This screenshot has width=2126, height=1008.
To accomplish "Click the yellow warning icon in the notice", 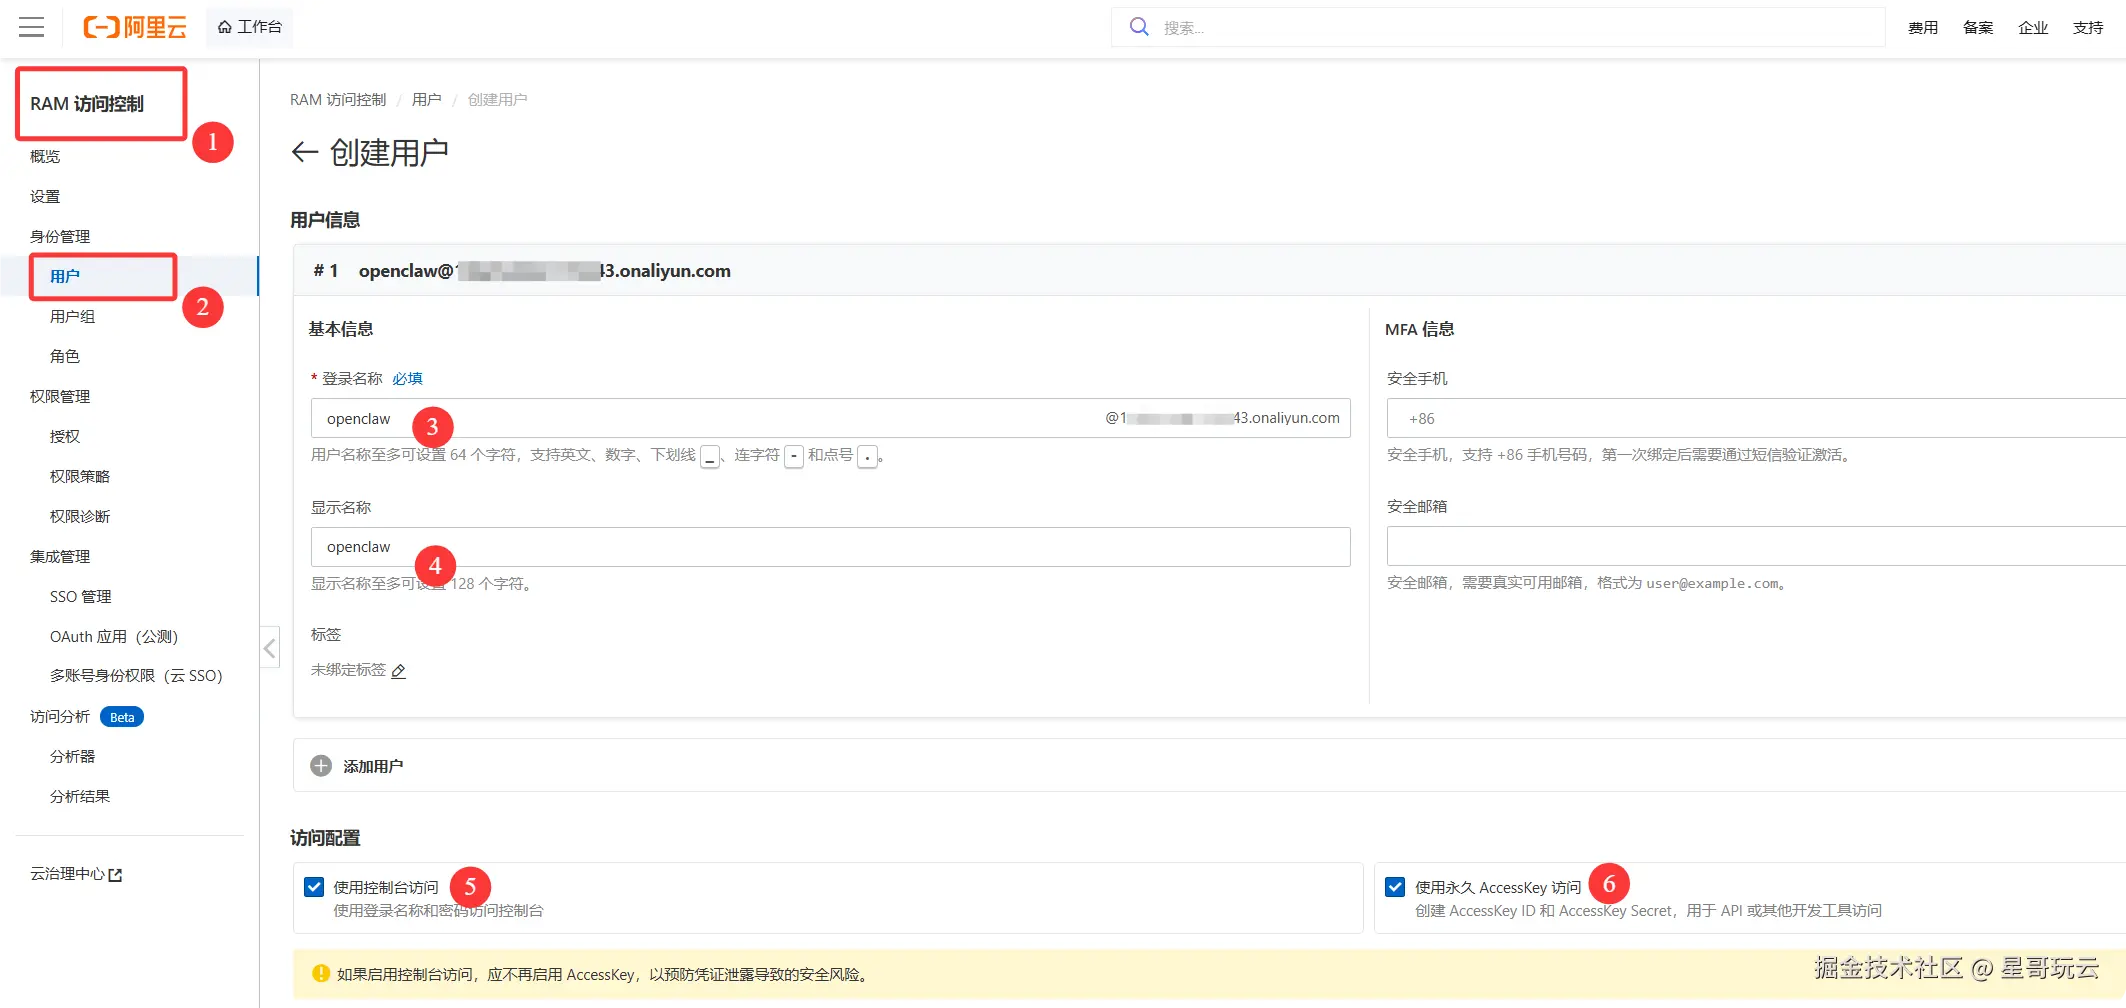I will pos(321,973).
